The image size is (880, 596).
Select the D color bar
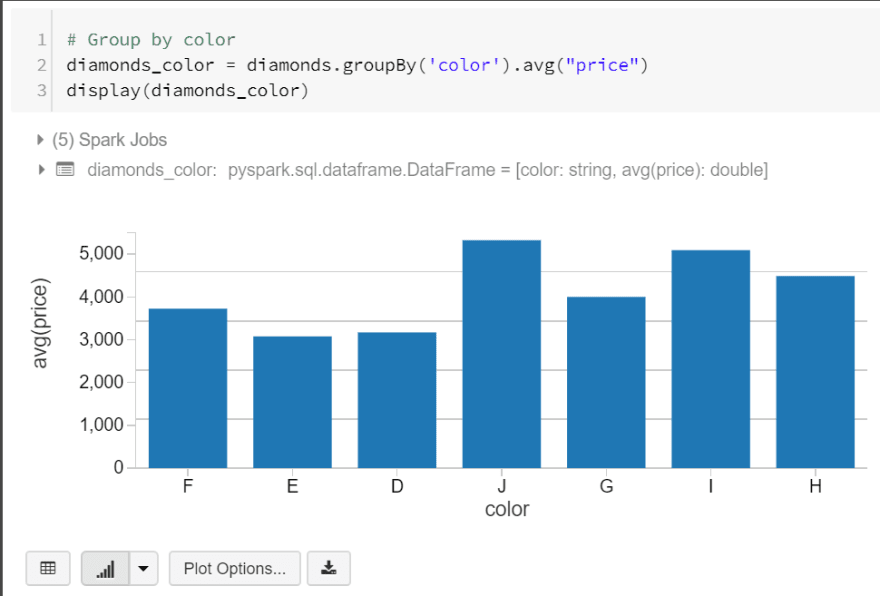pos(397,400)
